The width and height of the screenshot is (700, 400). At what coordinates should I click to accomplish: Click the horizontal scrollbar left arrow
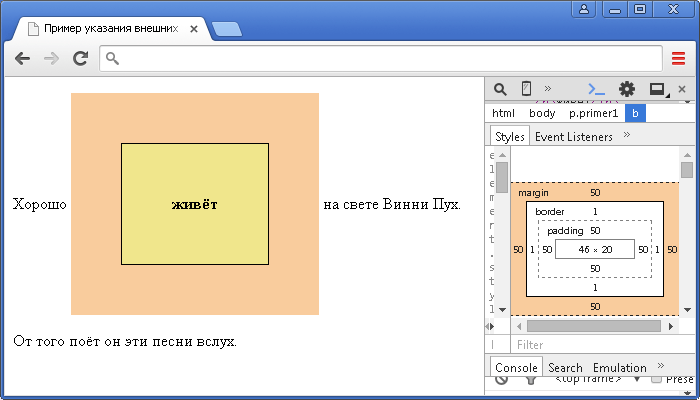pos(519,326)
